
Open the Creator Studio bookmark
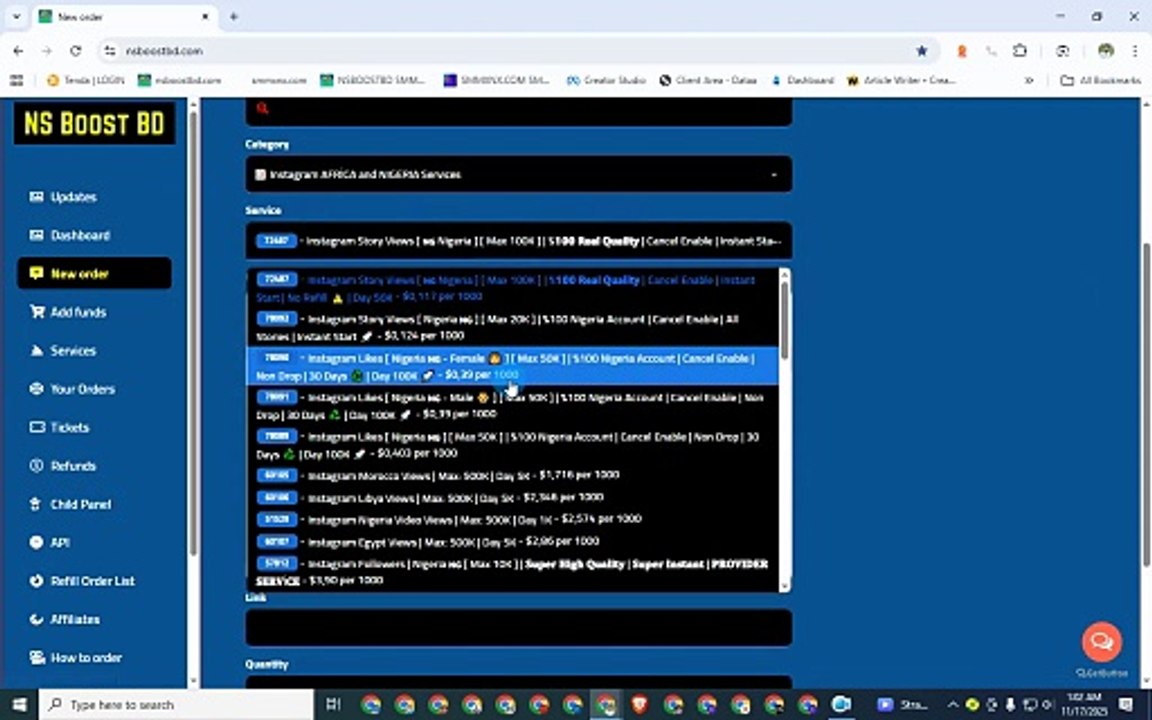coord(606,80)
